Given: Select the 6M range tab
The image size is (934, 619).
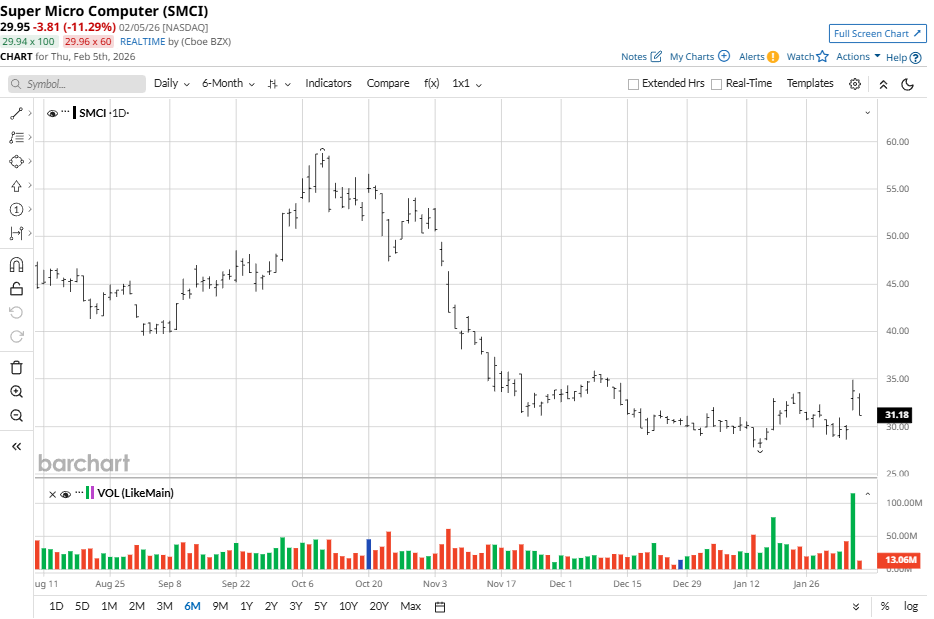Looking at the screenshot, I should (x=192, y=606).
